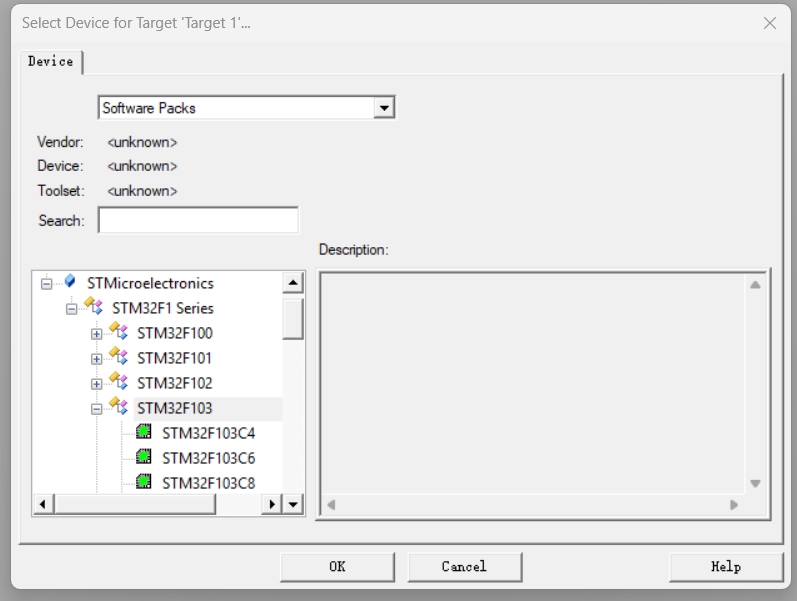Open the Software Packs dropdown
This screenshot has width=797, height=601.
coord(384,108)
